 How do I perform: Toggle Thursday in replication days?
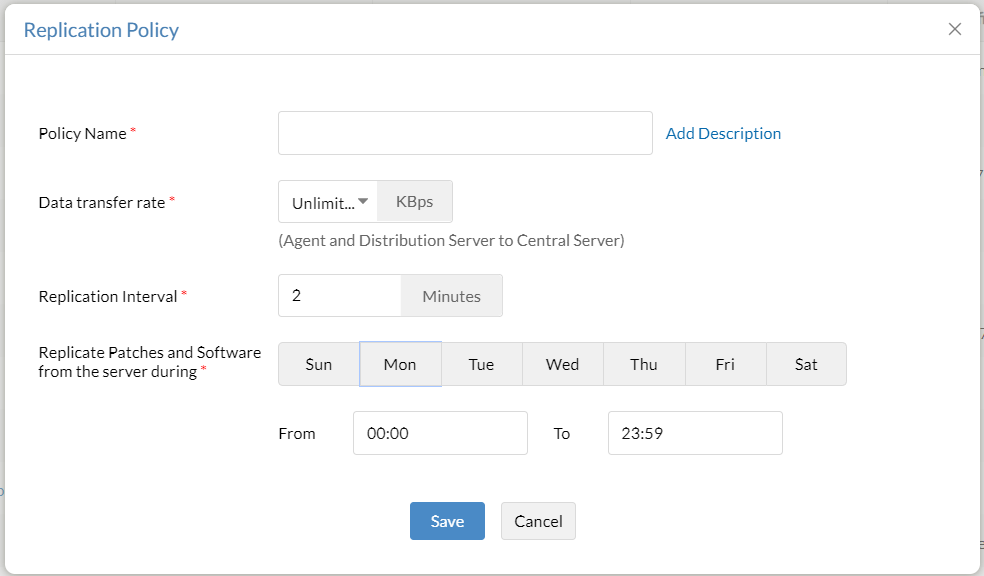tap(644, 364)
